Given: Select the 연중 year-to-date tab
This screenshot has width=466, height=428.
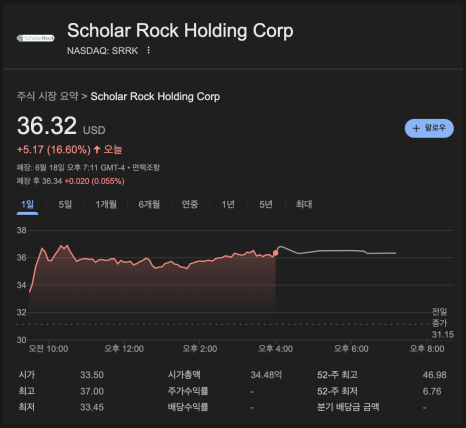Looking at the screenshot, I should click(190, 204).
